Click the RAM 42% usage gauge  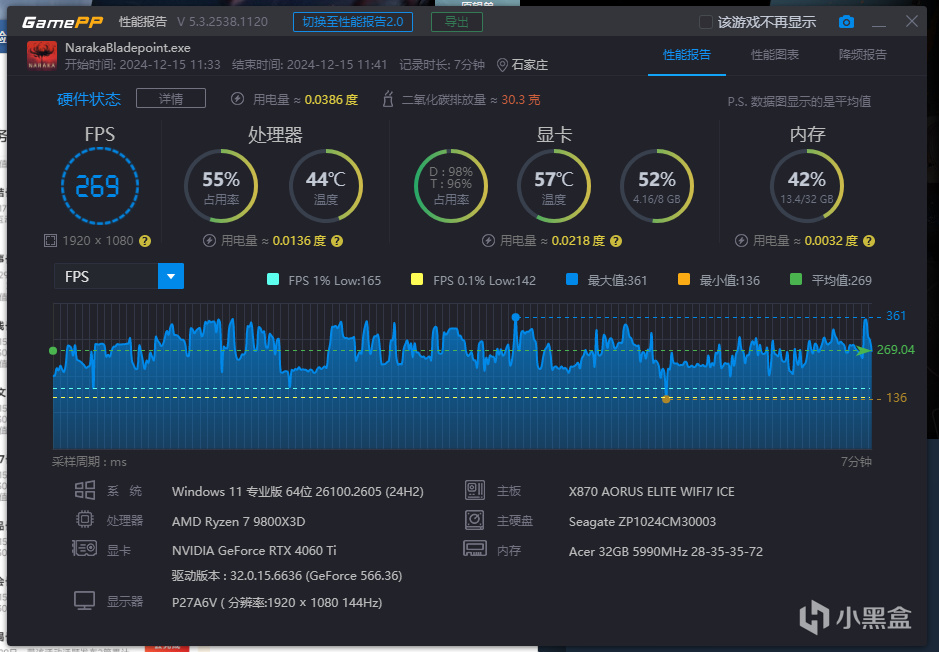pos(807,186)
